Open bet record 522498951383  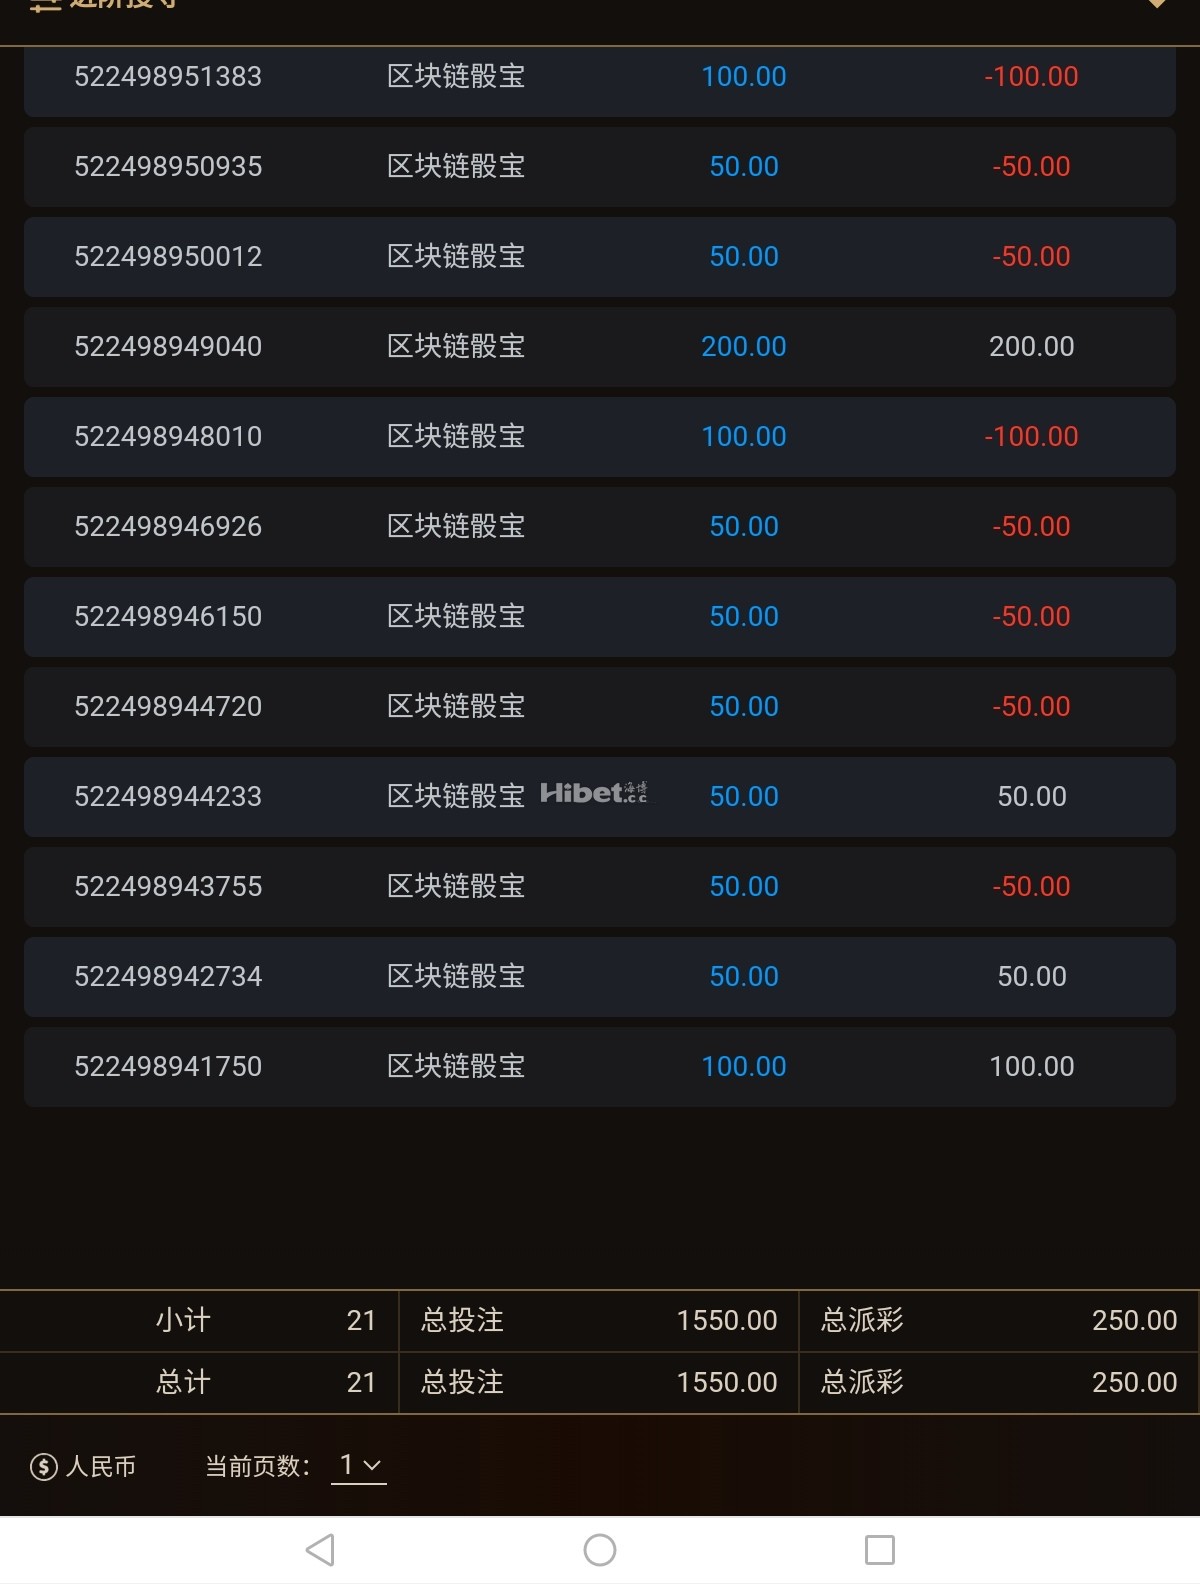coord(168,77)
